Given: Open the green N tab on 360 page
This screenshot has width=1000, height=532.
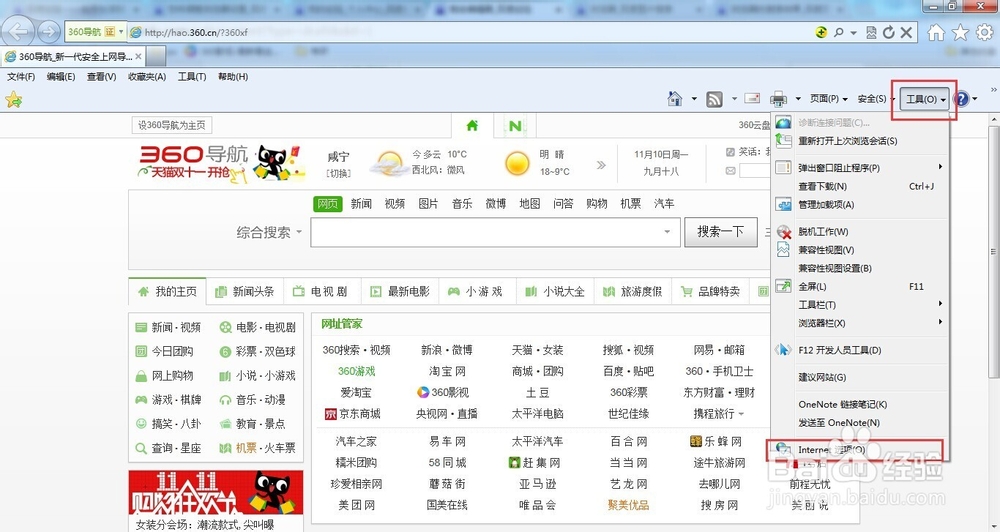Looking at the screenshot, I should click(x=515, y=126).
